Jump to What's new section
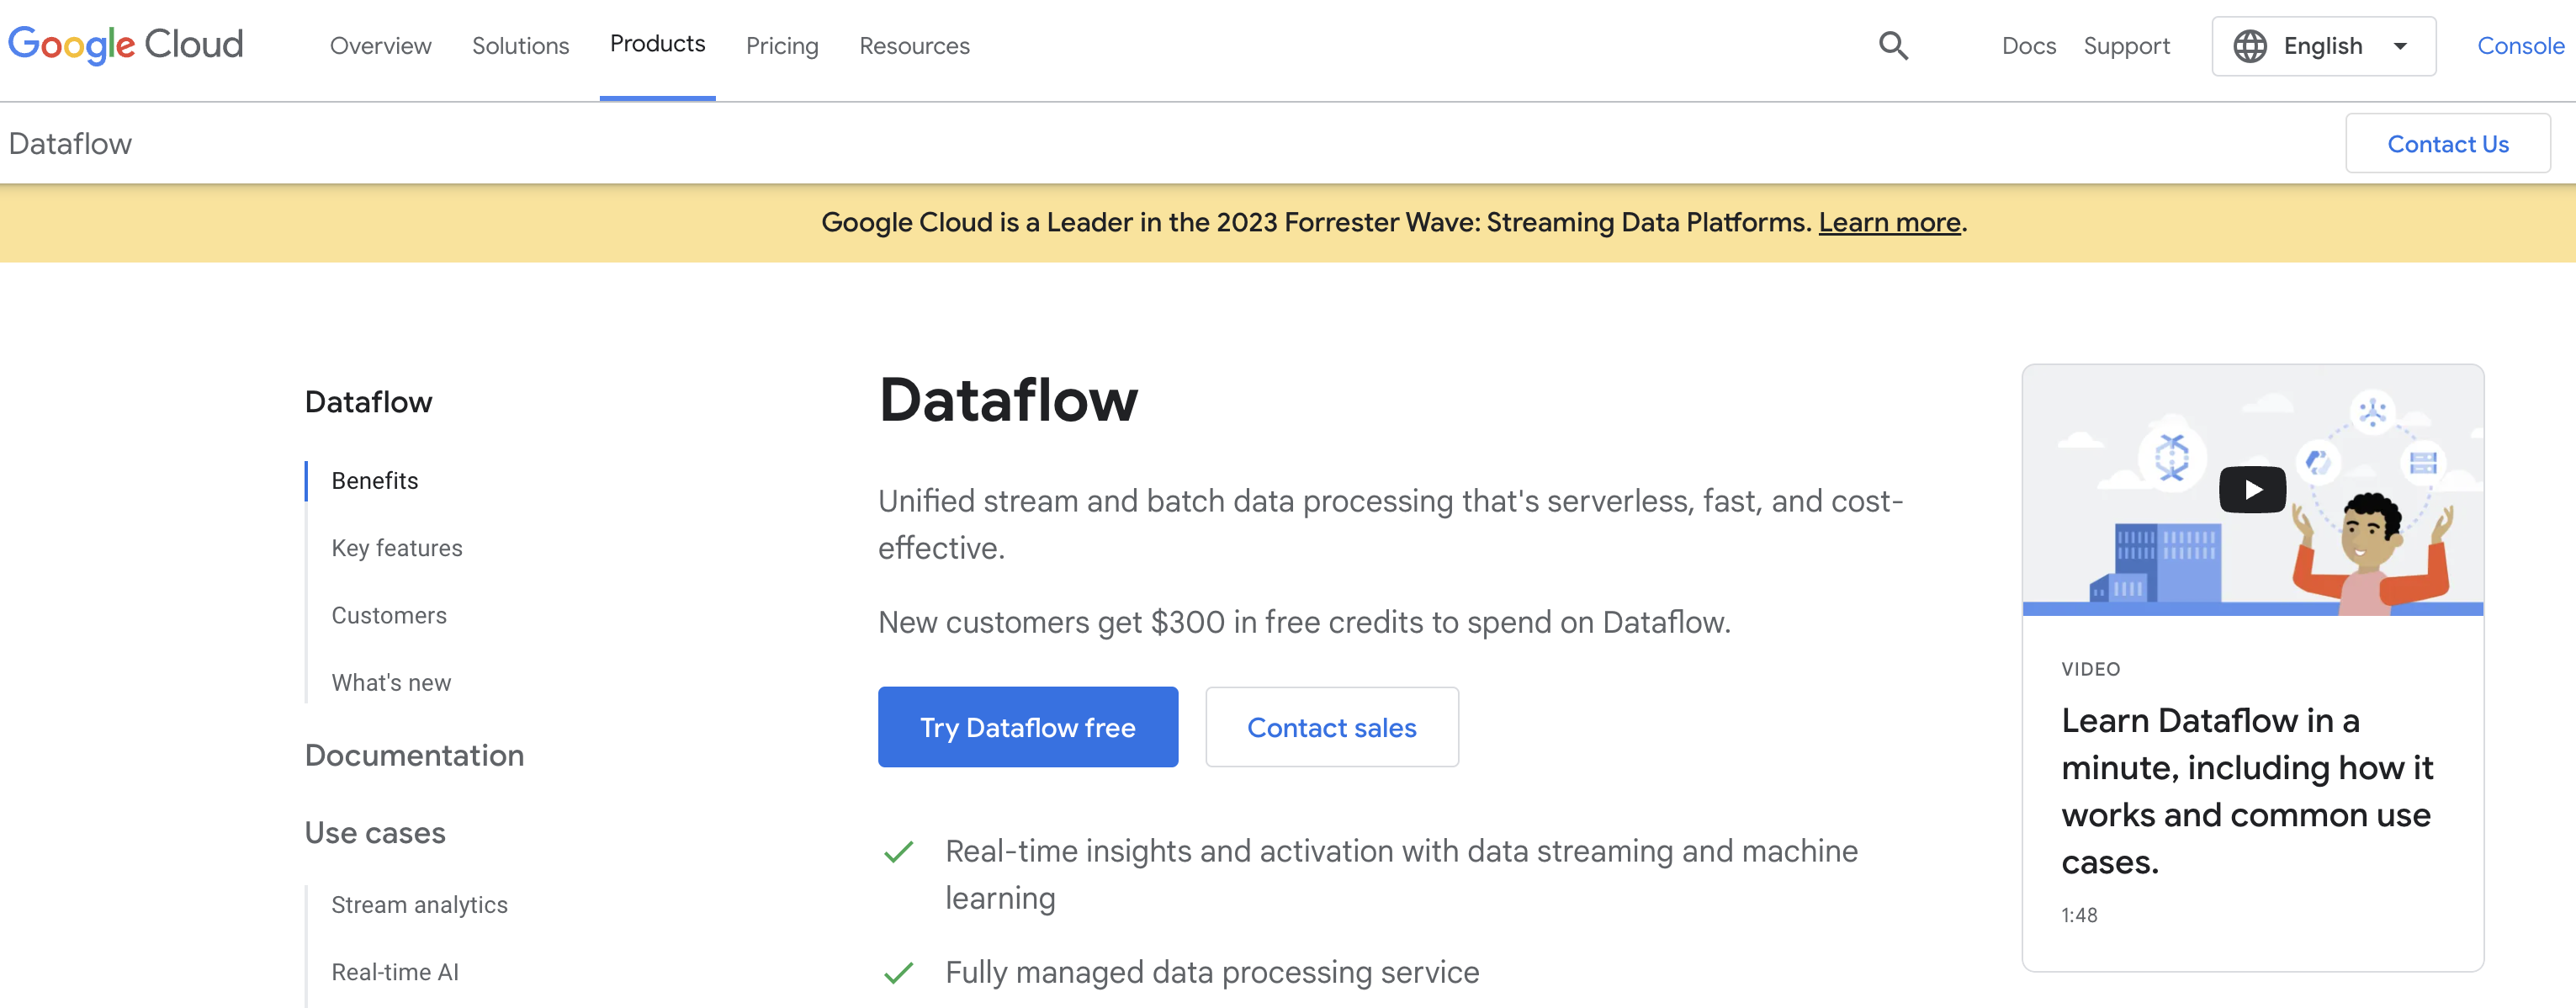 [x=391, y=683]
